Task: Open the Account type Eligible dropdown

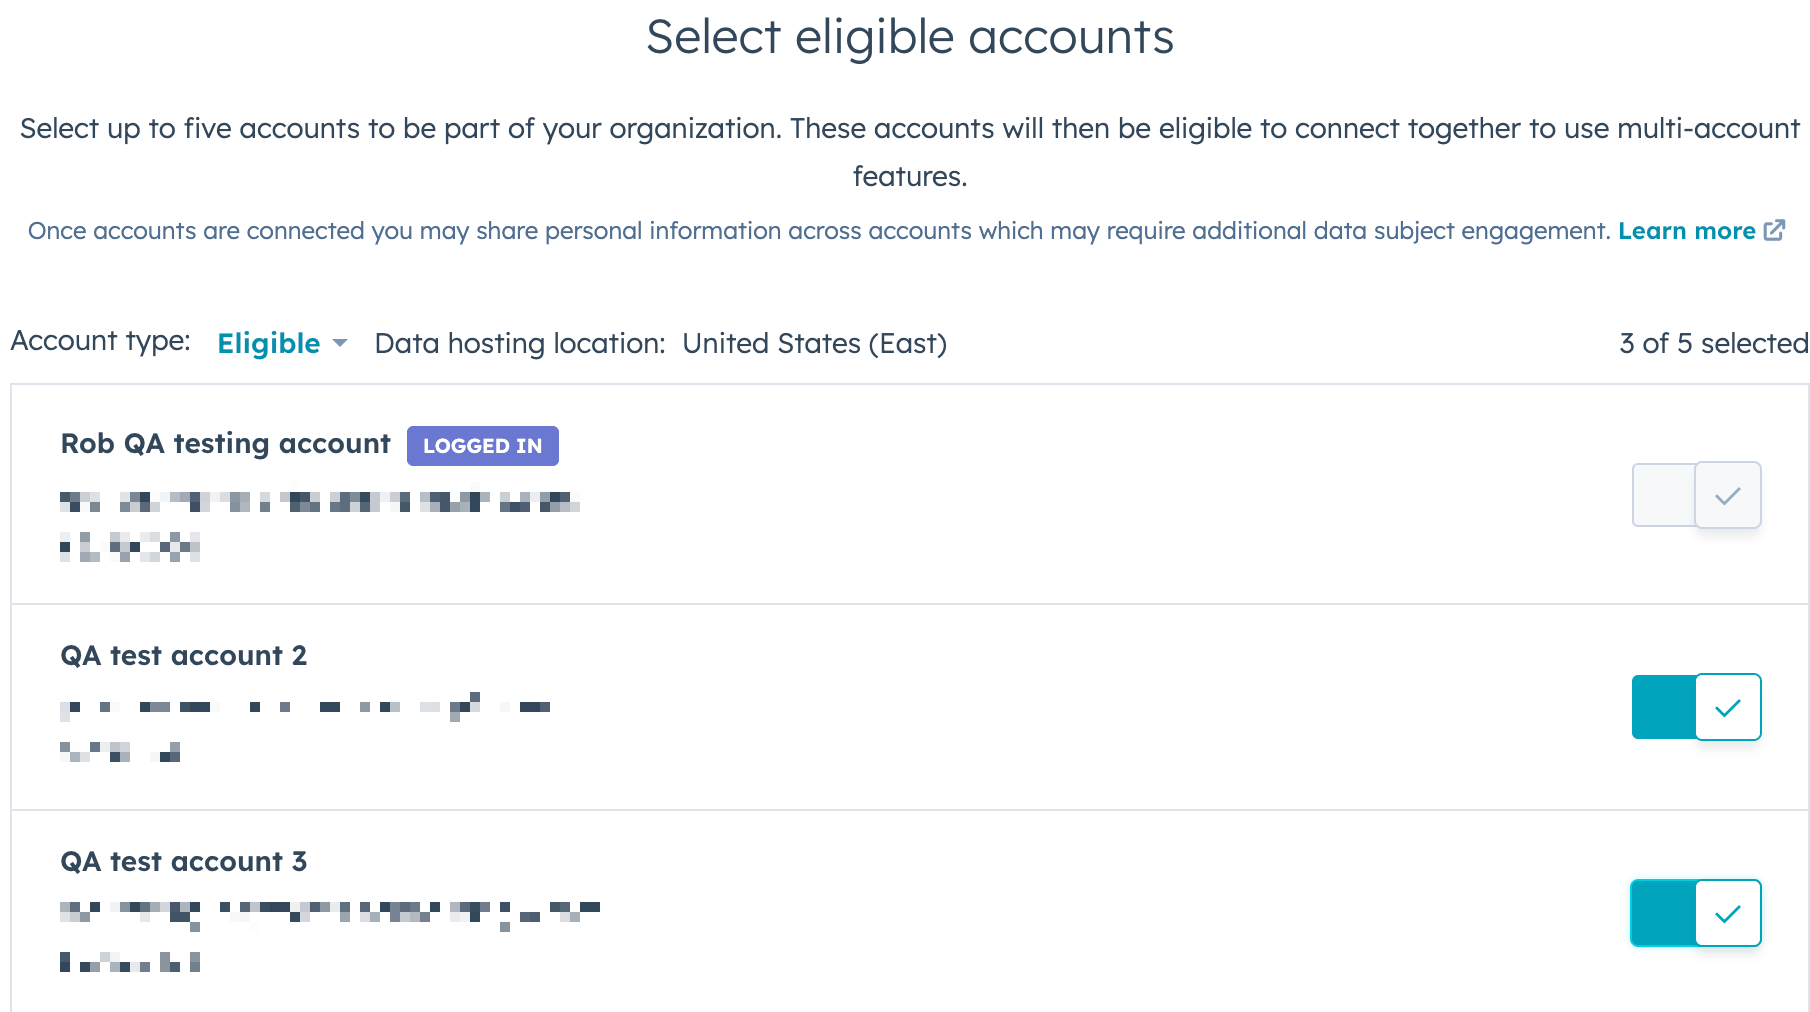Action: point(268,343)
